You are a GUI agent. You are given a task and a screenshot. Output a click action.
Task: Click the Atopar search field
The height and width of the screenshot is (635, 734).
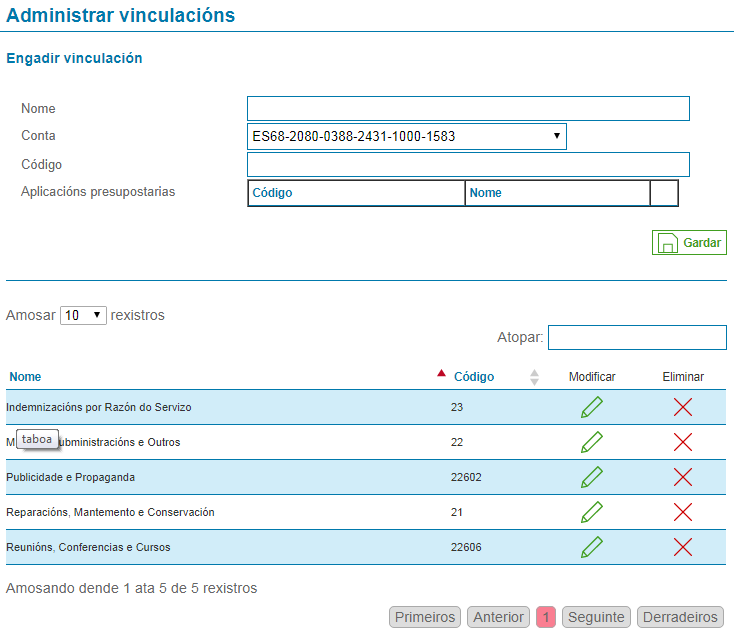tap(637, 338)
